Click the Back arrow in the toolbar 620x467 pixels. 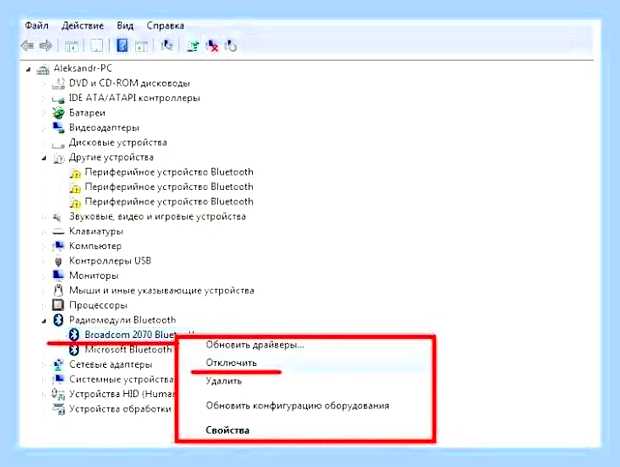click(27, 46)
